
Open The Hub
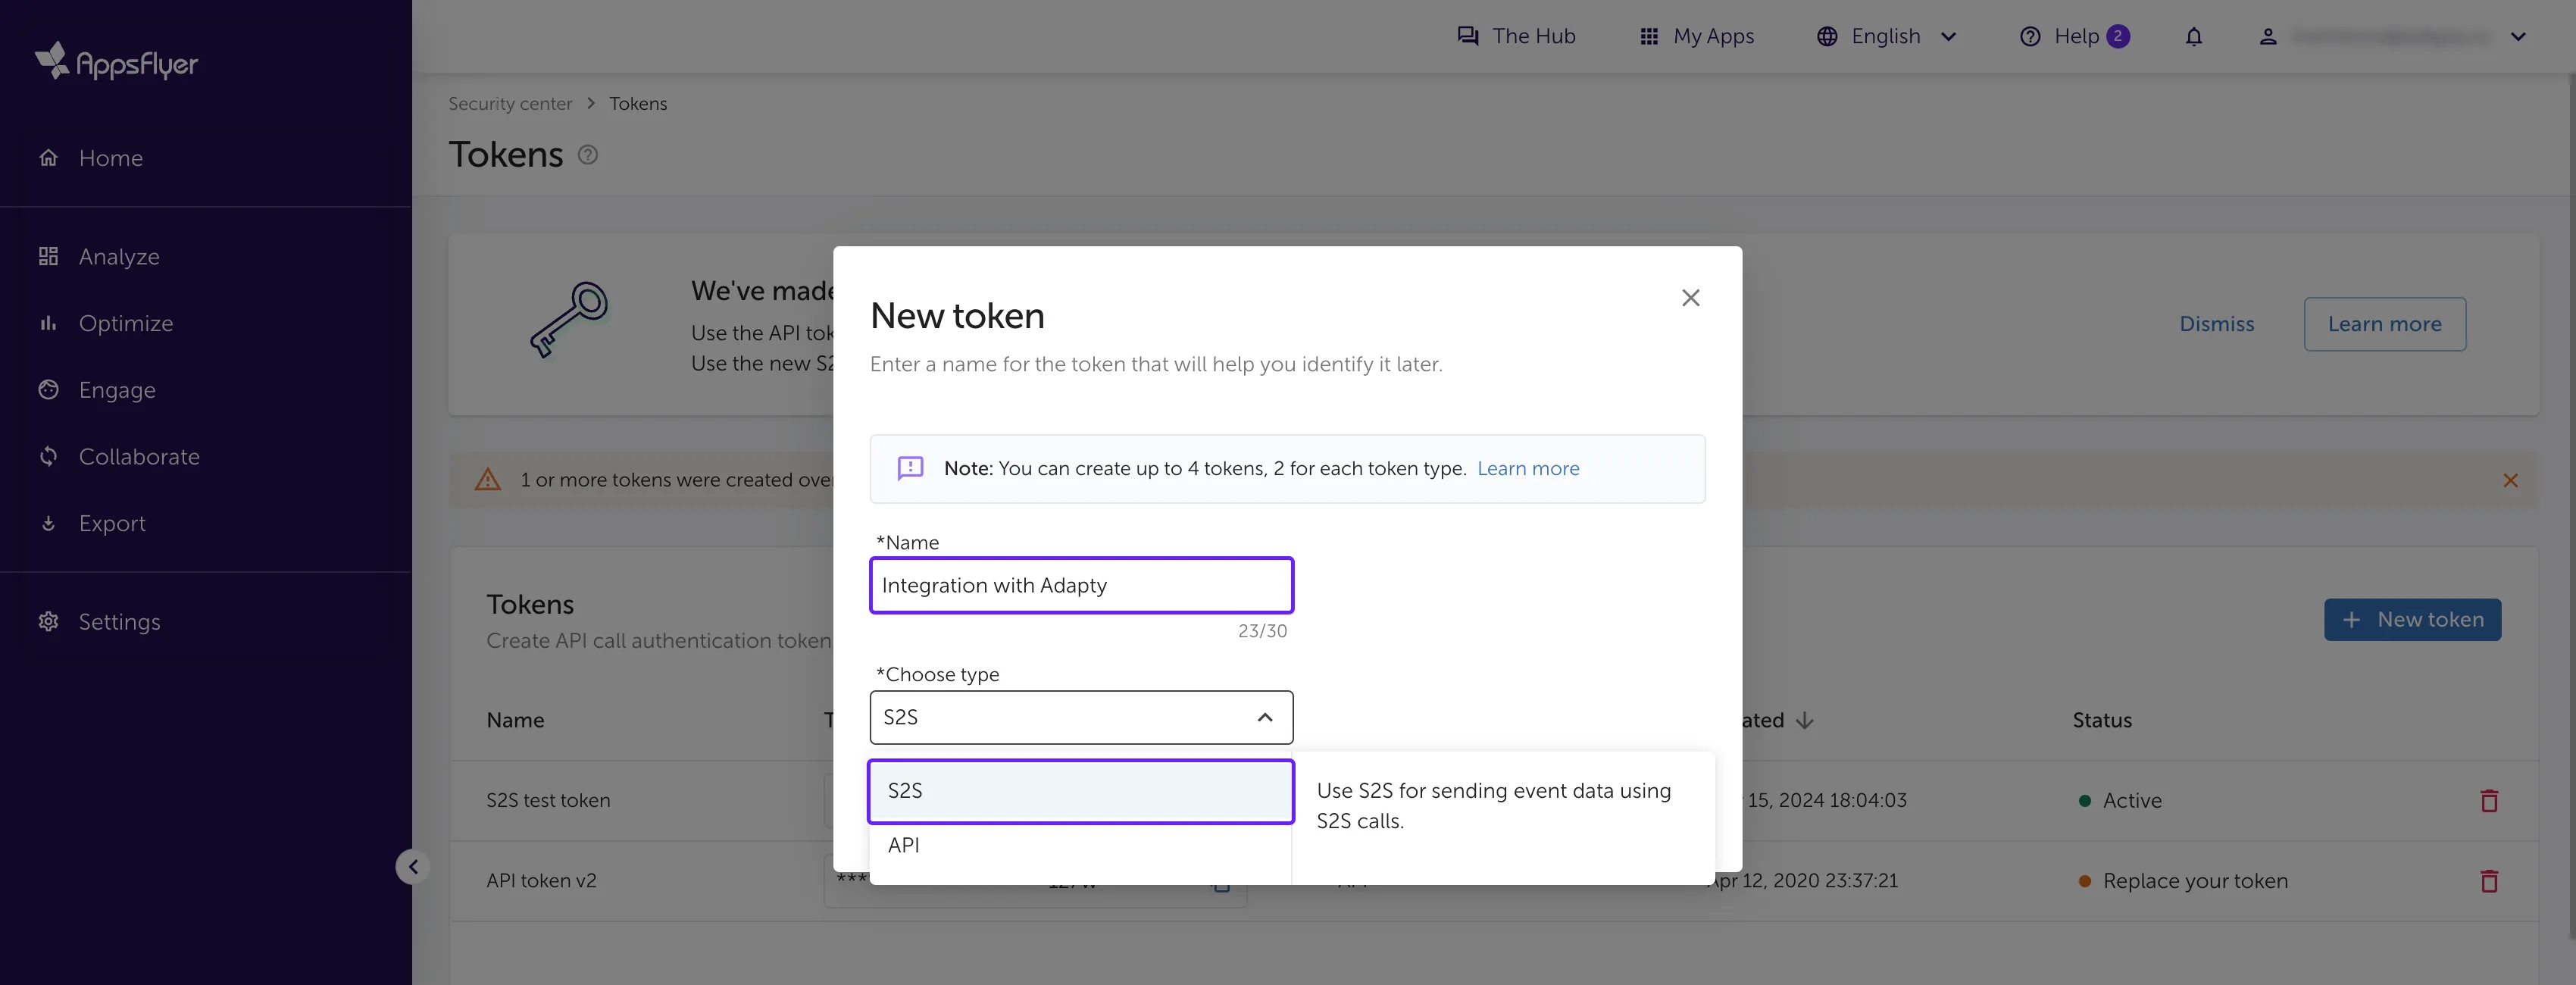point(1516,36)
